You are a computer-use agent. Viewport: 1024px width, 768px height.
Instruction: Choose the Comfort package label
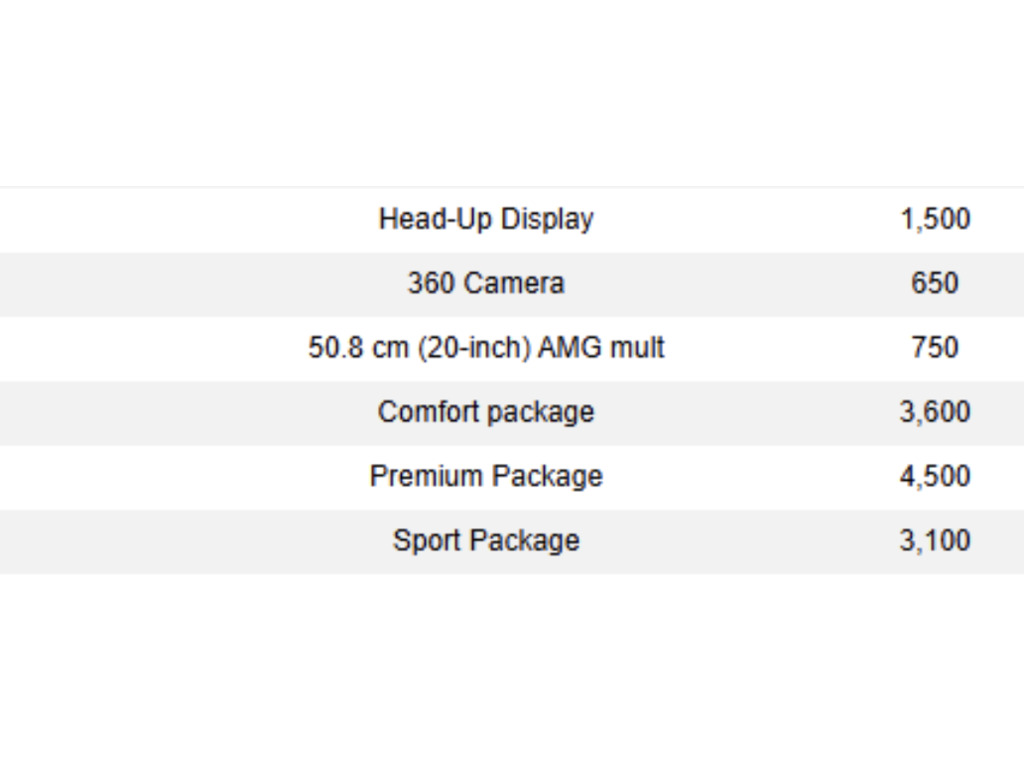[x=486, y=412]
